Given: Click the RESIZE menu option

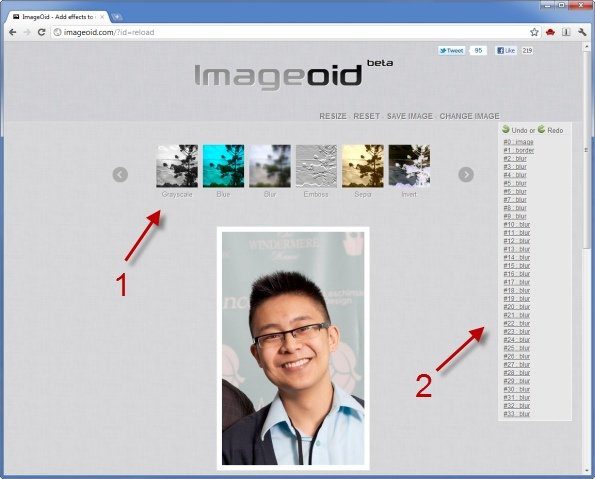Looking at the screenshot, I should pos(333,116).
